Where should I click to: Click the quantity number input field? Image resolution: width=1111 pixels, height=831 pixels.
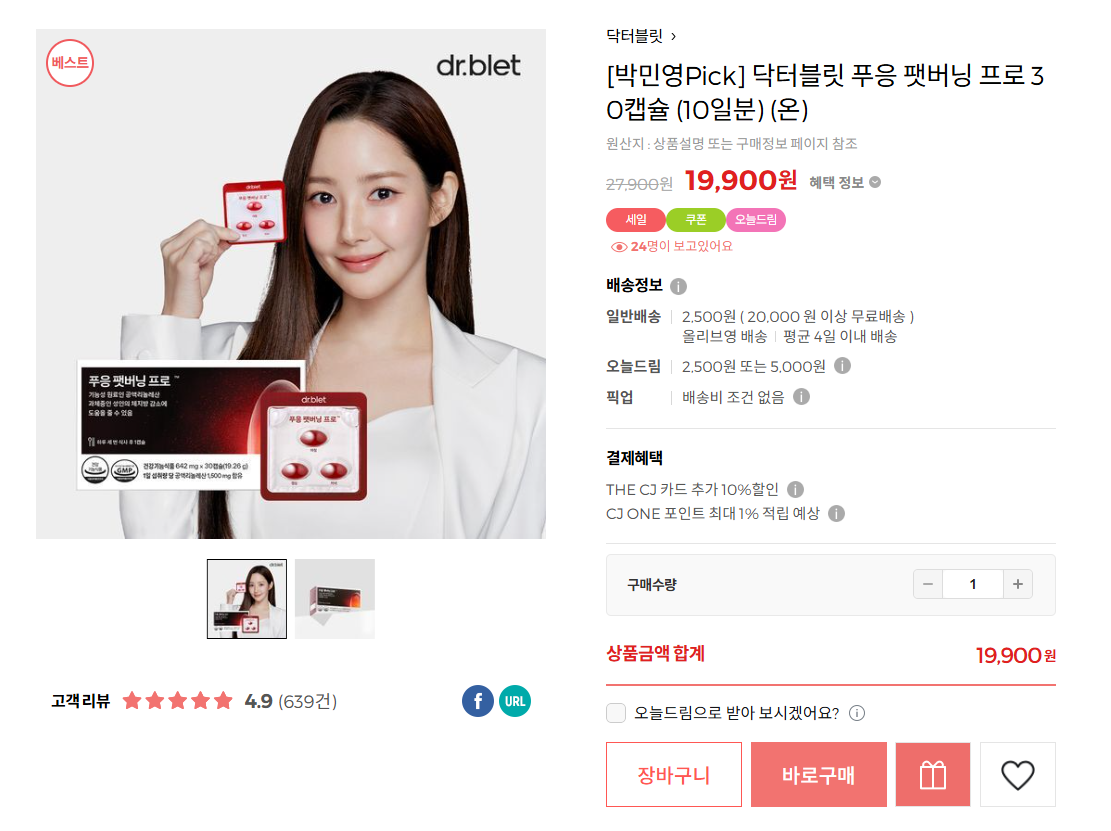(973, 584)
